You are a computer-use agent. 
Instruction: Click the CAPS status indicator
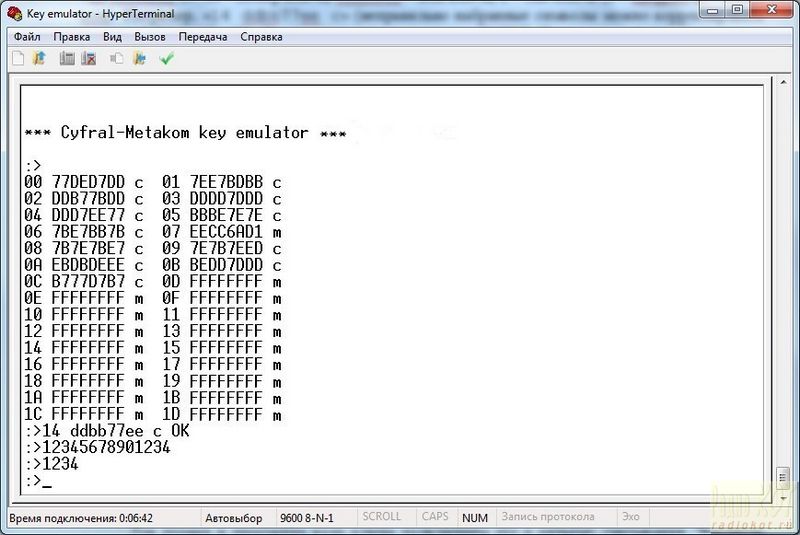click(435, 517)
